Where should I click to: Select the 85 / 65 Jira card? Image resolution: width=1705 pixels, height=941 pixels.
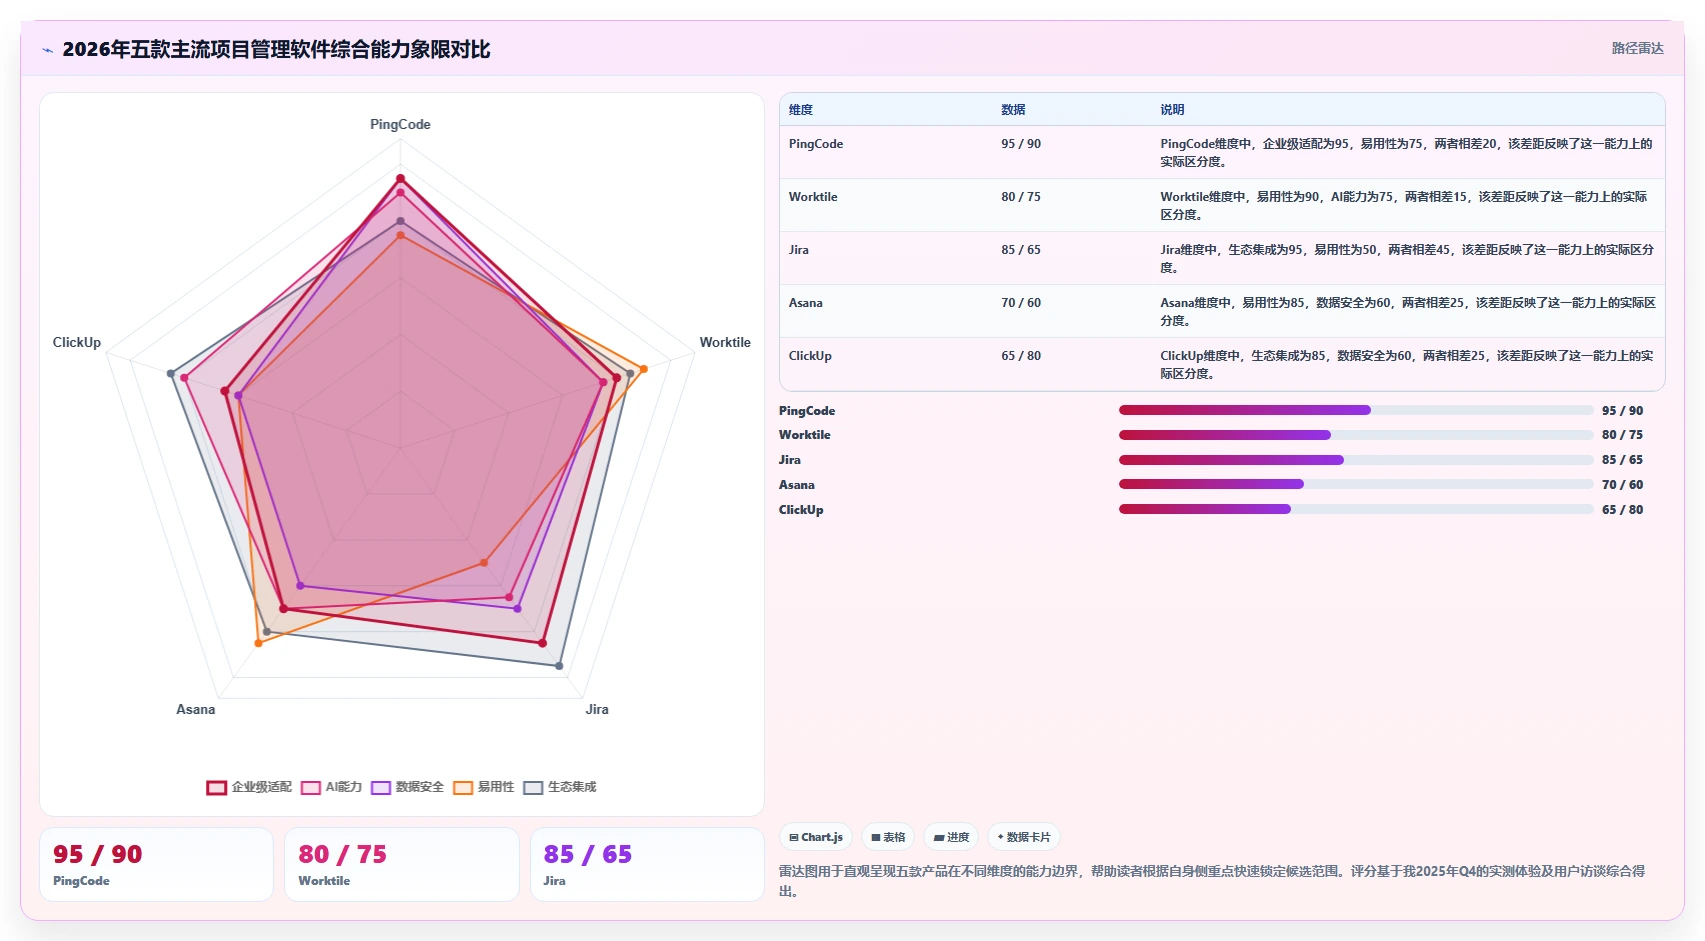[x=647, y=864]
